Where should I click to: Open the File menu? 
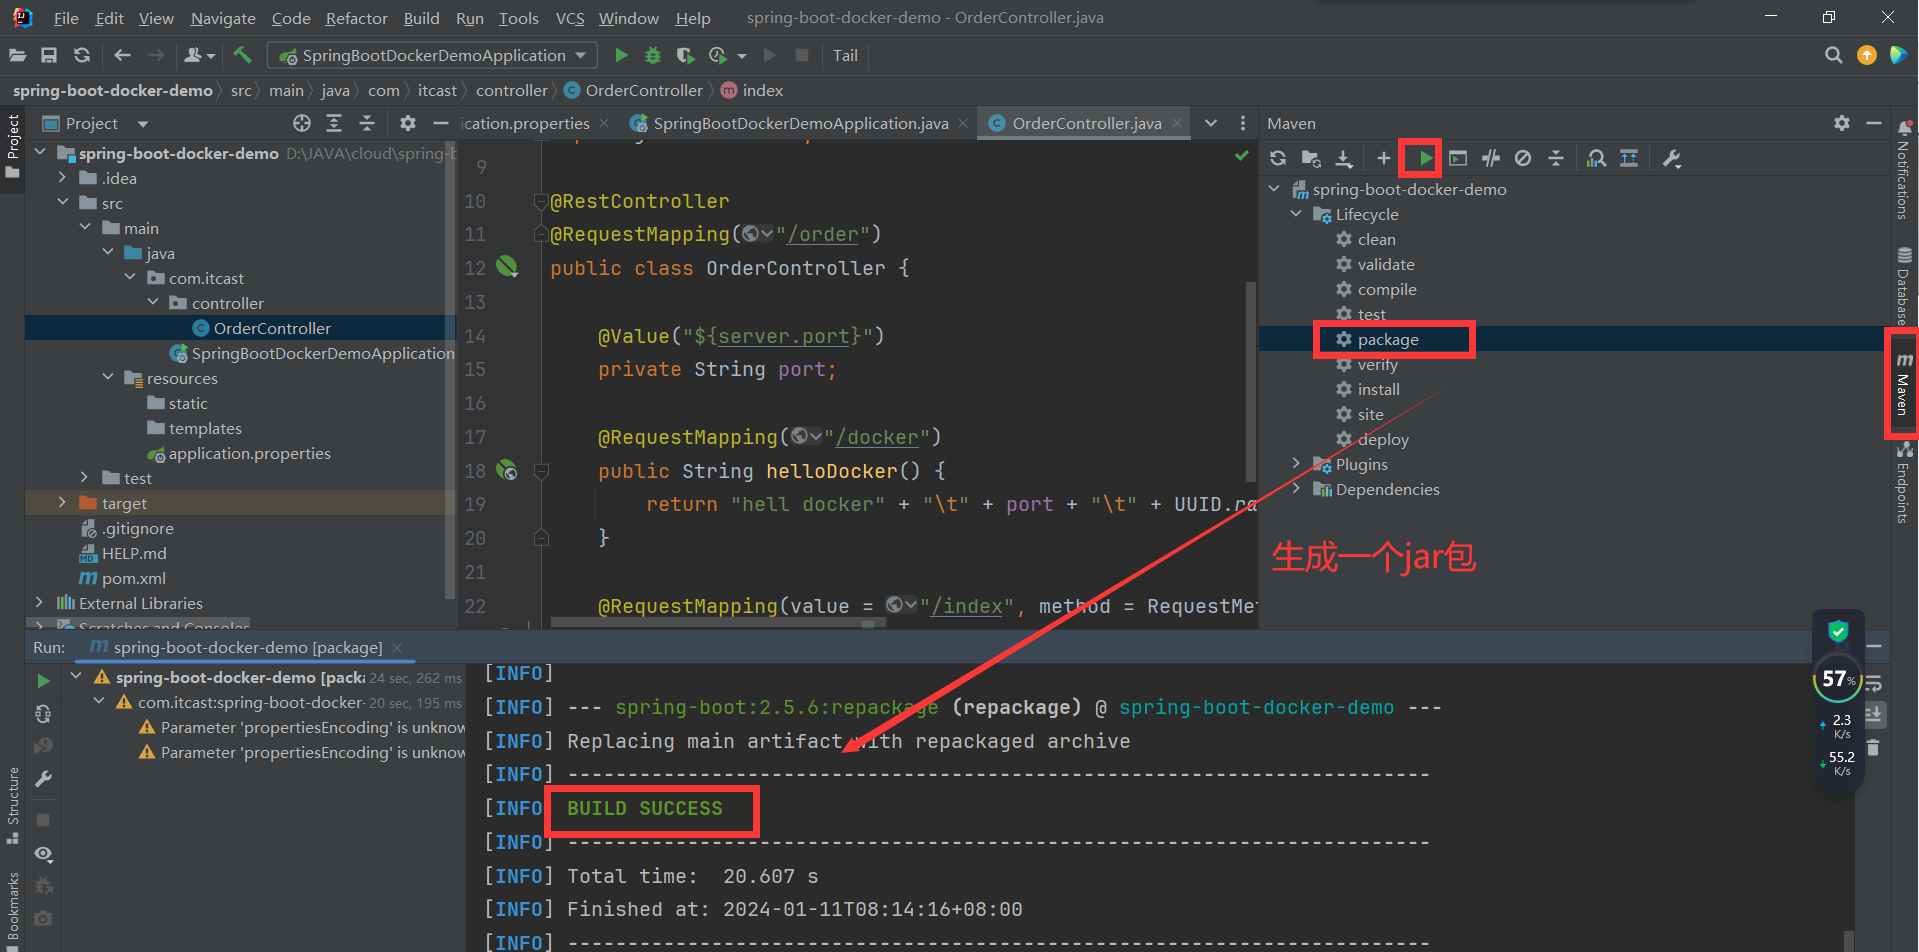point(66,18)
